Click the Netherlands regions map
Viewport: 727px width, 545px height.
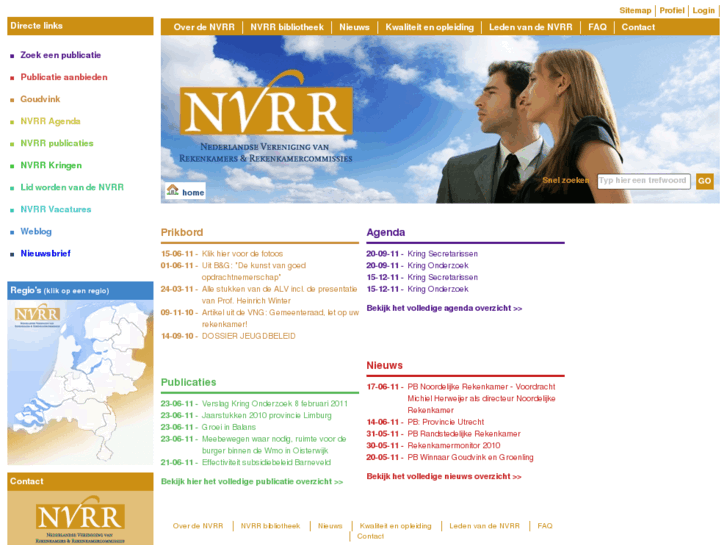pyautogui.click(x=80, y=382)
